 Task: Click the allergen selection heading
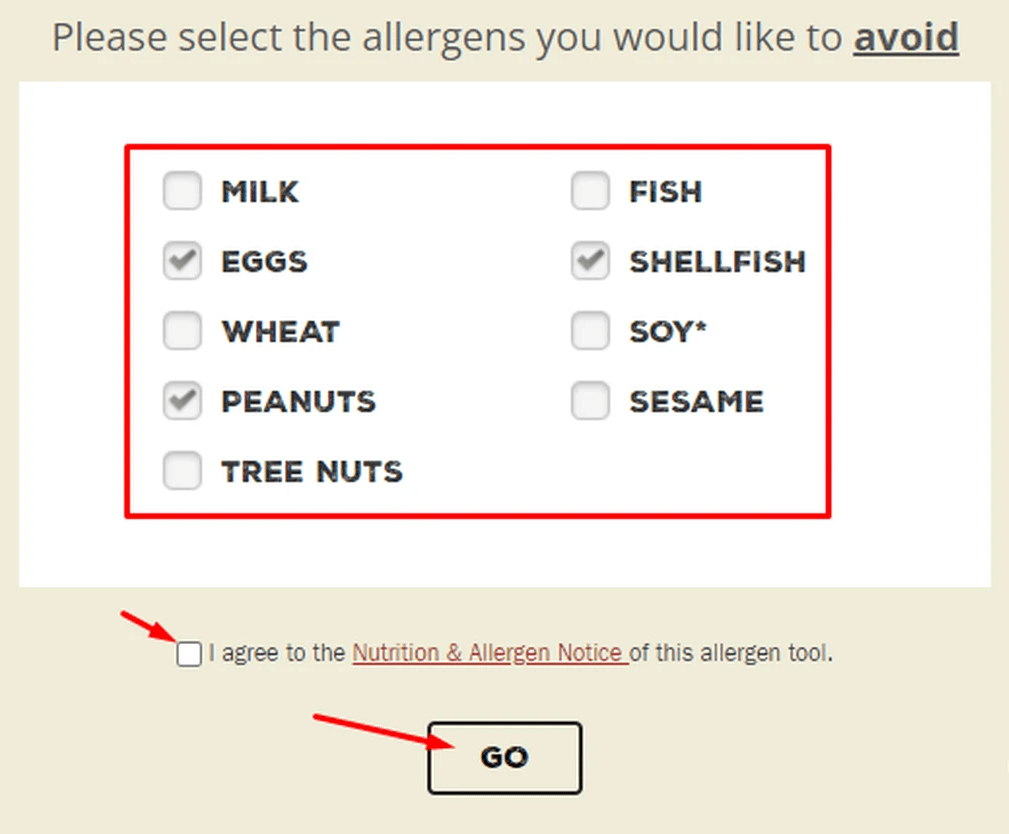(505, 37)
